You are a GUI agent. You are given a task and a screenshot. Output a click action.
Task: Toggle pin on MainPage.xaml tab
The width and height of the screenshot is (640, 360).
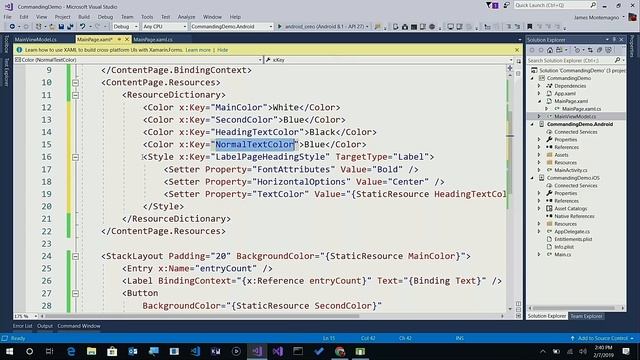pyautogui.click(x=119, y=39)
